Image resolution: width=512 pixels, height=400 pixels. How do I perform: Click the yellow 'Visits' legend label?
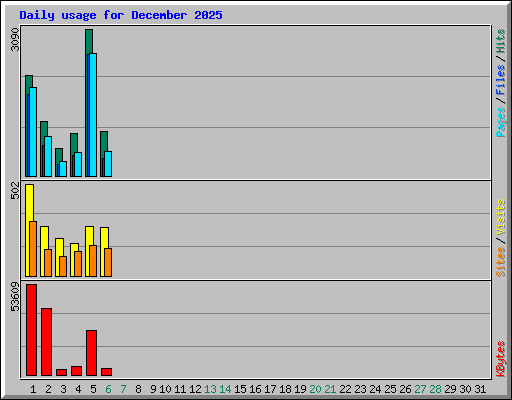(501, 218)
